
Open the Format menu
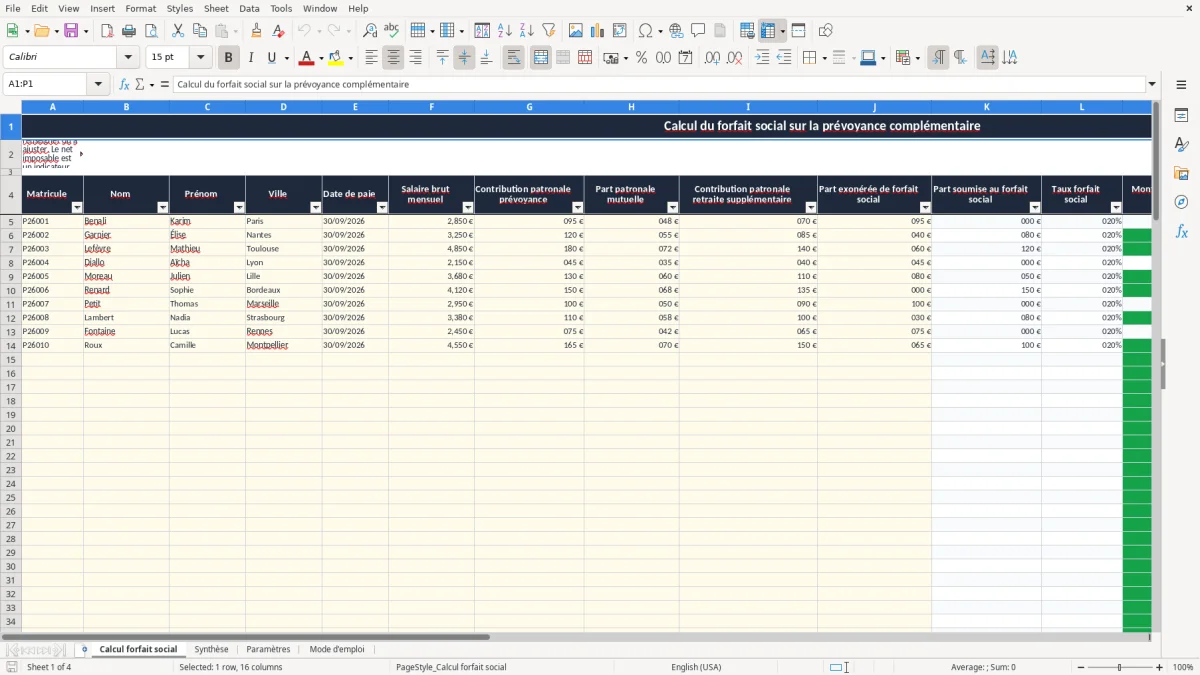141,8
